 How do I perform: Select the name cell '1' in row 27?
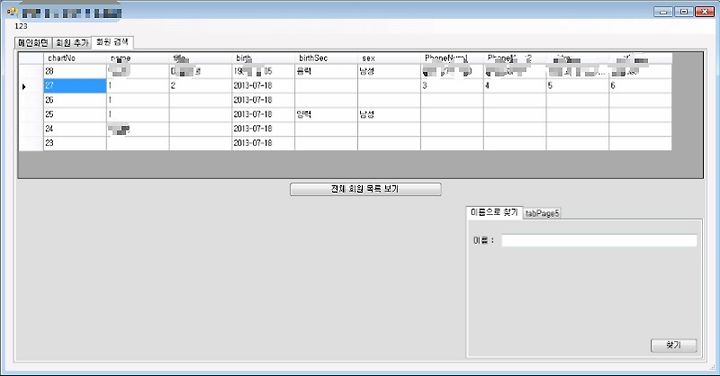click(138, 86)
